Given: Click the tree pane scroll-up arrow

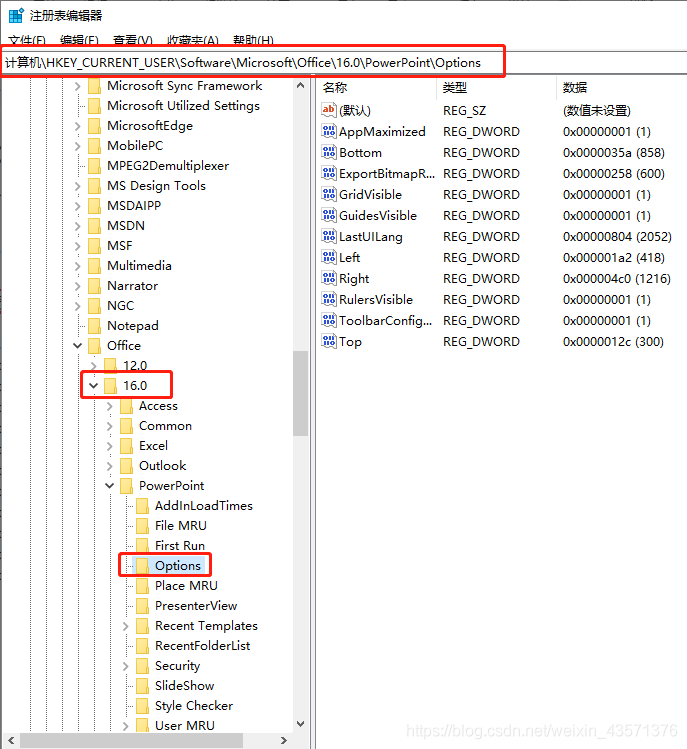Looking at the screenshot, I should [x=301, y=86].
